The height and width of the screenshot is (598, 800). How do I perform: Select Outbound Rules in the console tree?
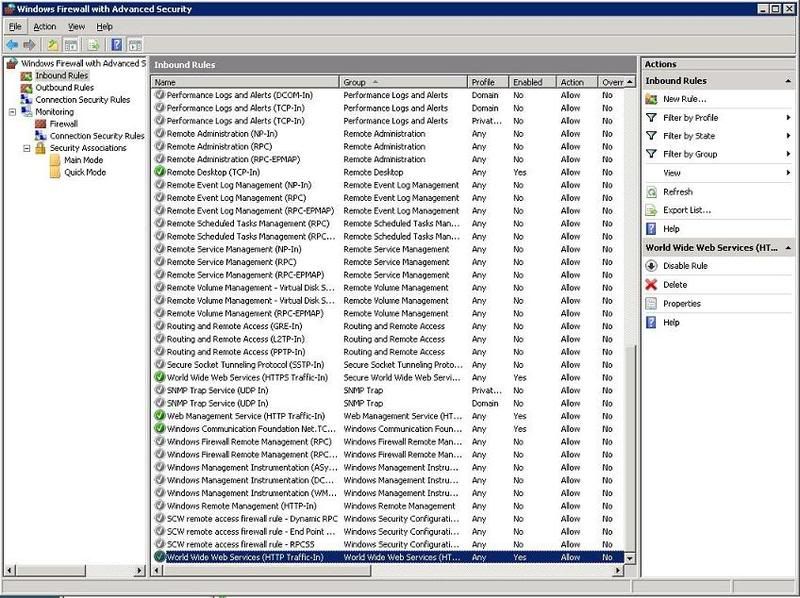tap(64, 88)
